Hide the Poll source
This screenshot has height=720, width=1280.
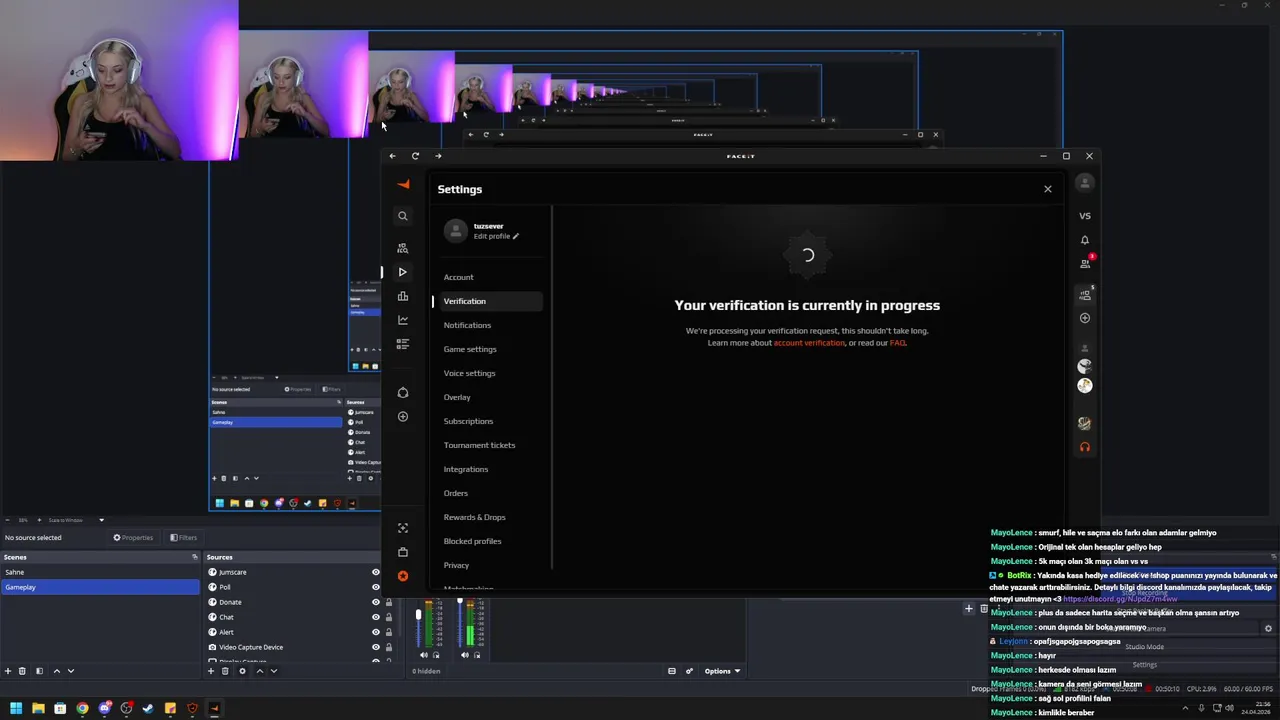click(x=376, y=587)
